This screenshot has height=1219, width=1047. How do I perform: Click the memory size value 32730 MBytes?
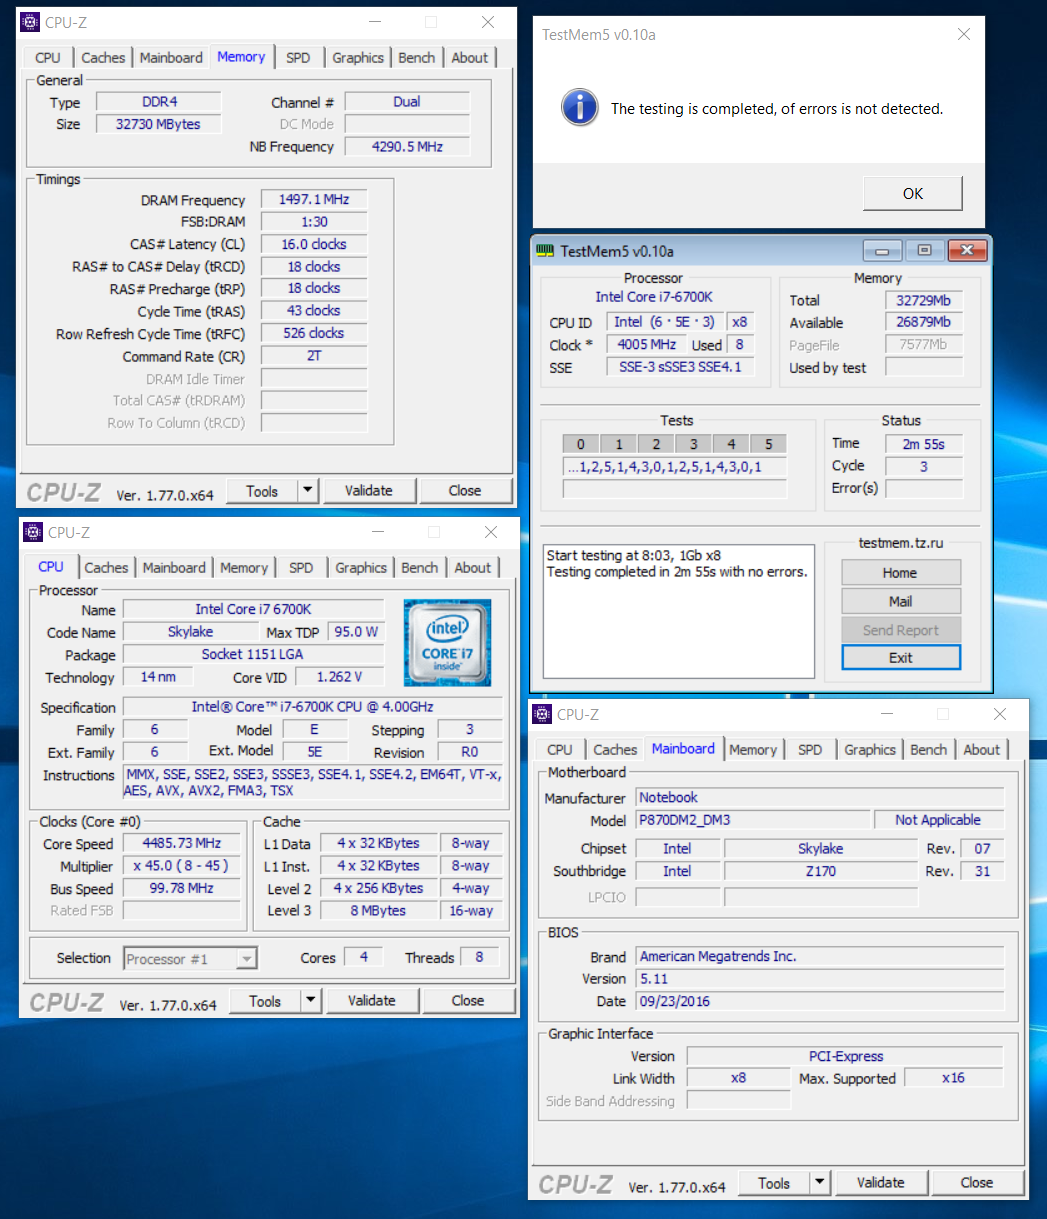[158, 124]
